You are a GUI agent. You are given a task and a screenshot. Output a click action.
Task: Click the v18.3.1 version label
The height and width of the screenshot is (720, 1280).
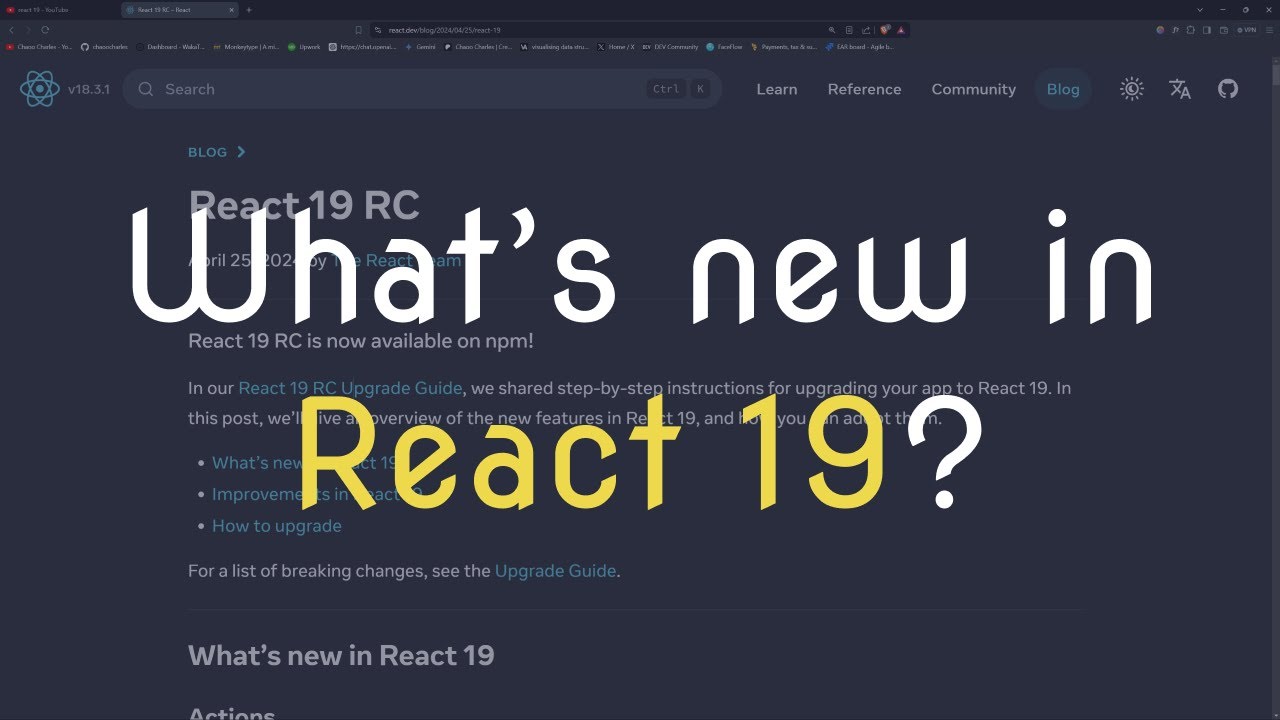(89, 89)
